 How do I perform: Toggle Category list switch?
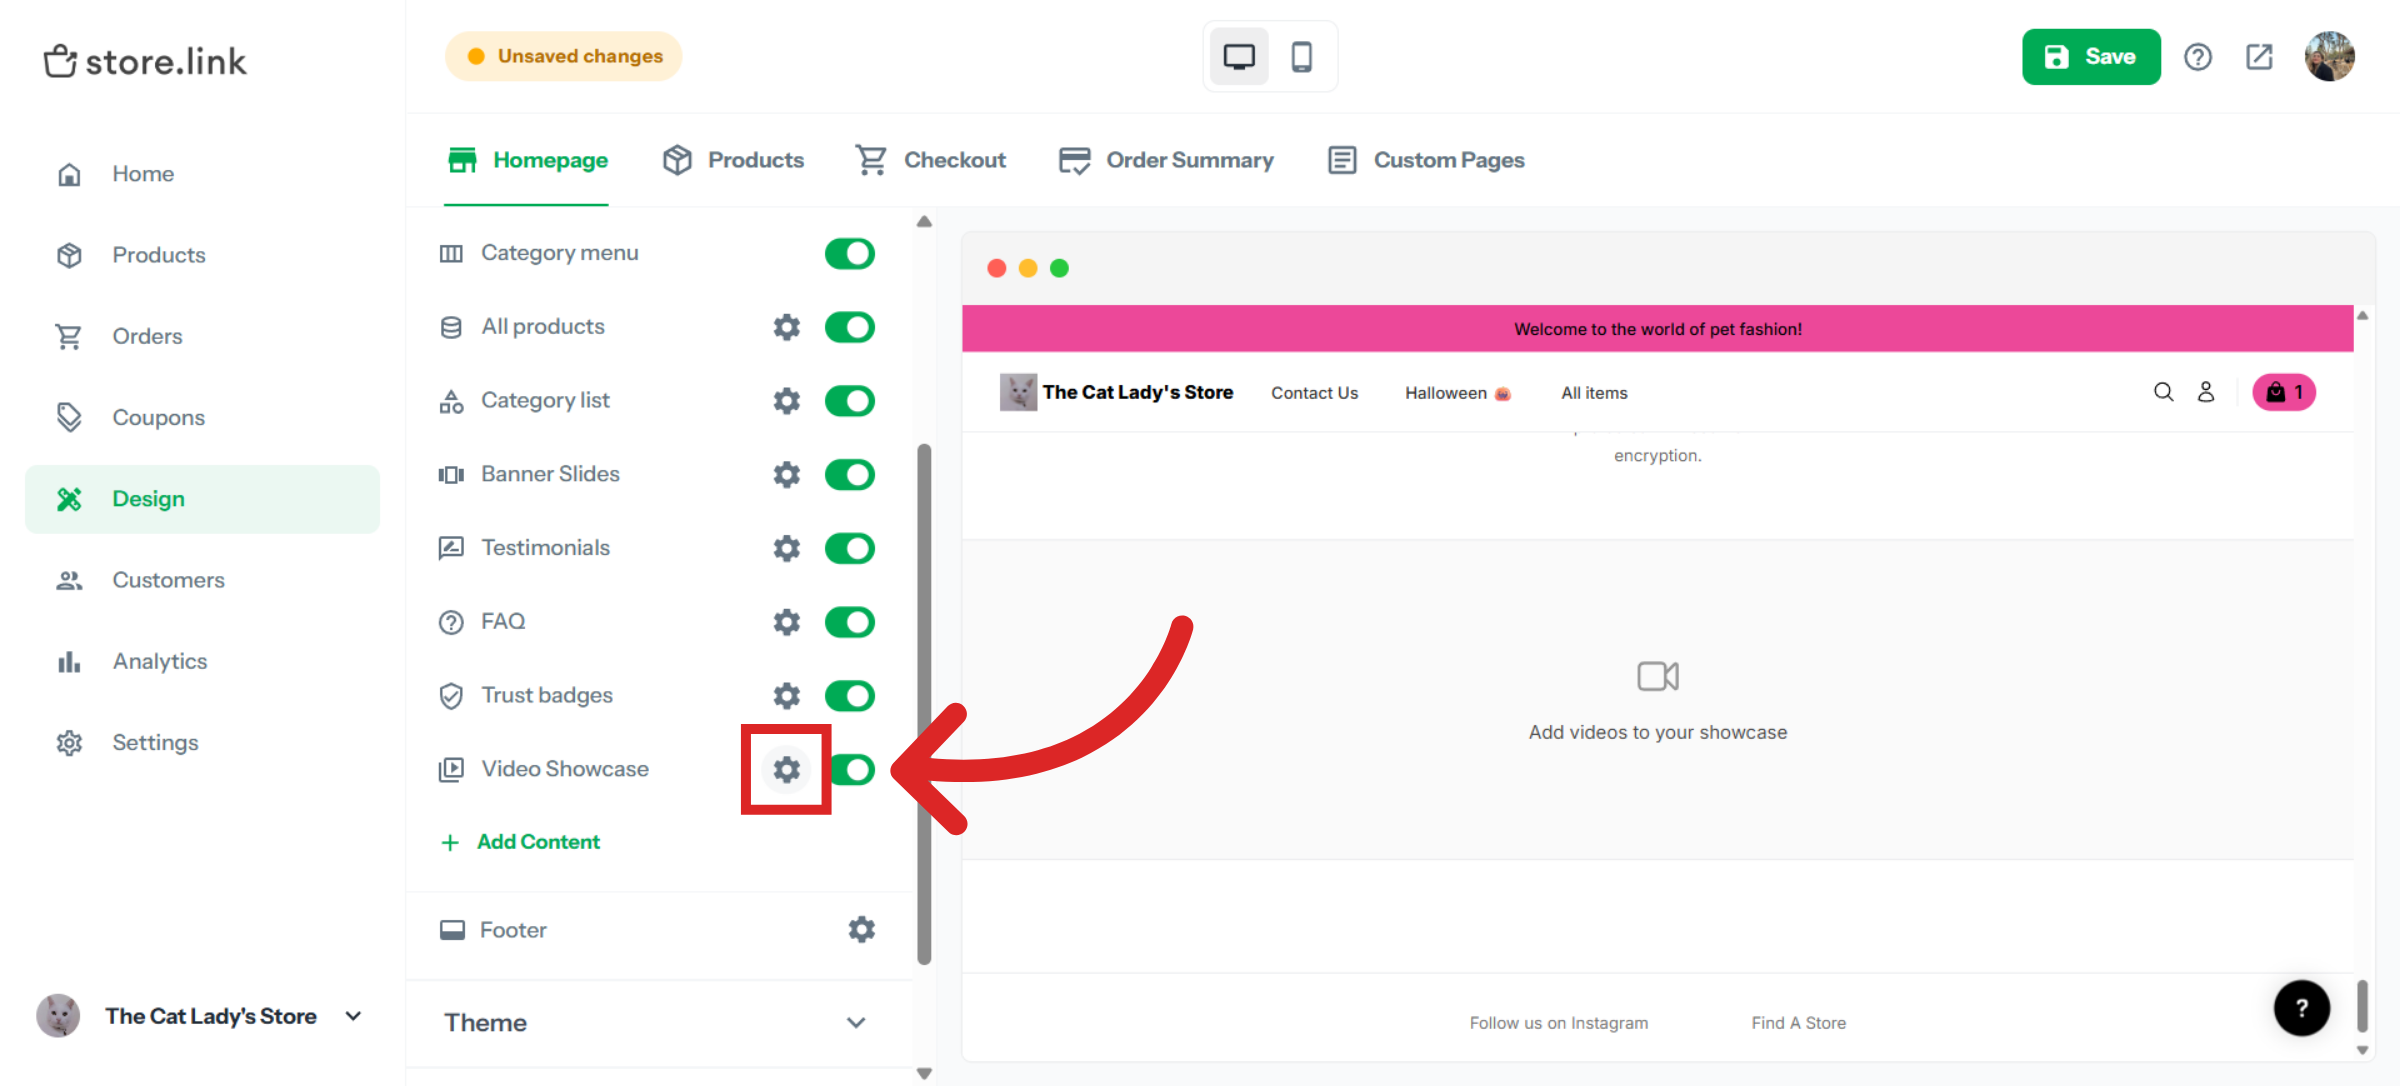850,401
